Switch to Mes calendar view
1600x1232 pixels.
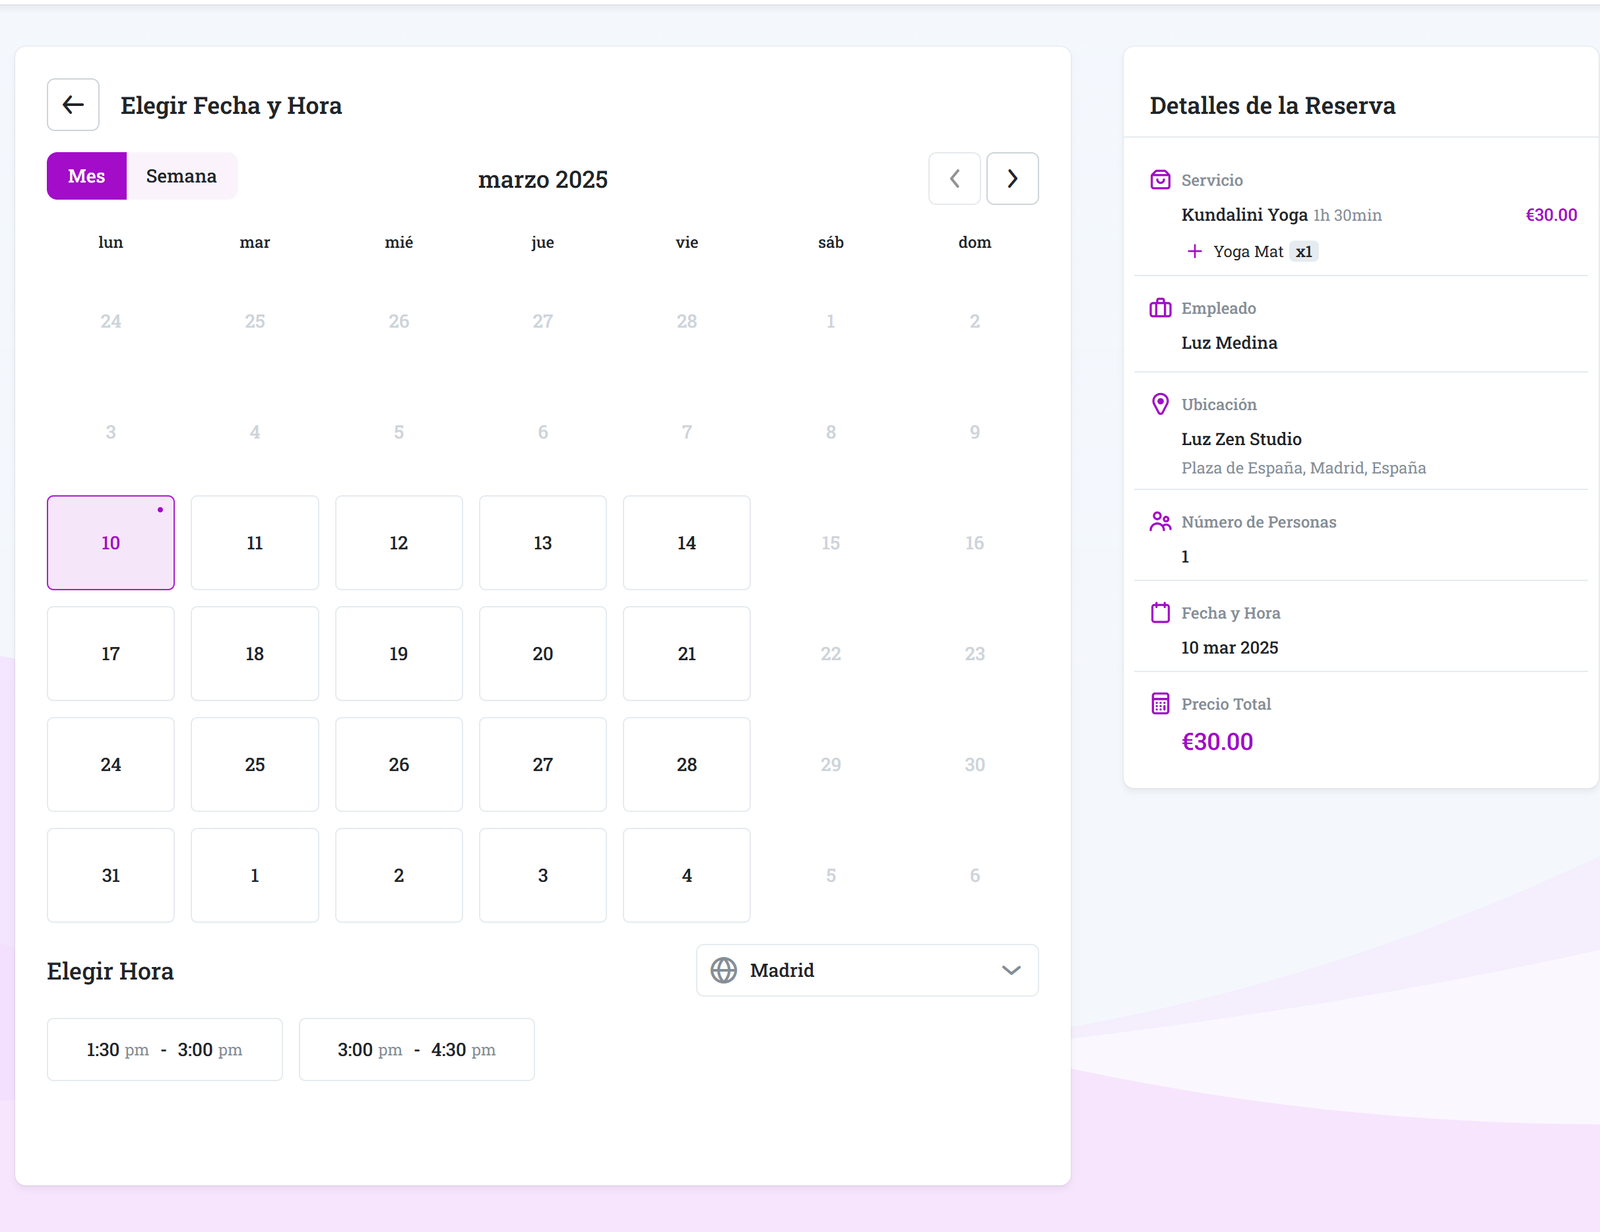(87, 176)
